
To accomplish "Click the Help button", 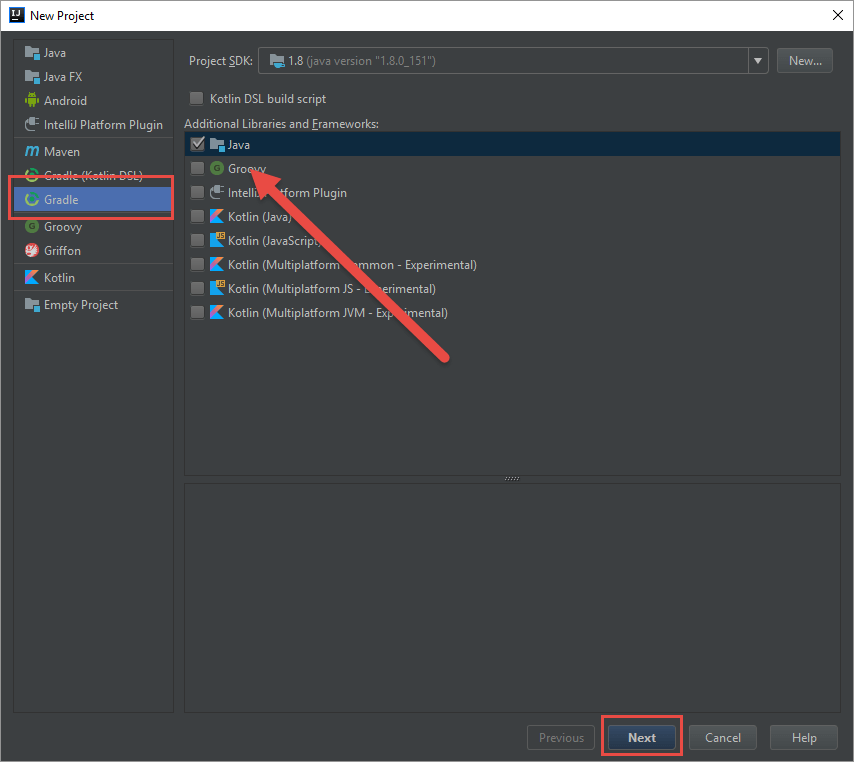I will point(803,737).
